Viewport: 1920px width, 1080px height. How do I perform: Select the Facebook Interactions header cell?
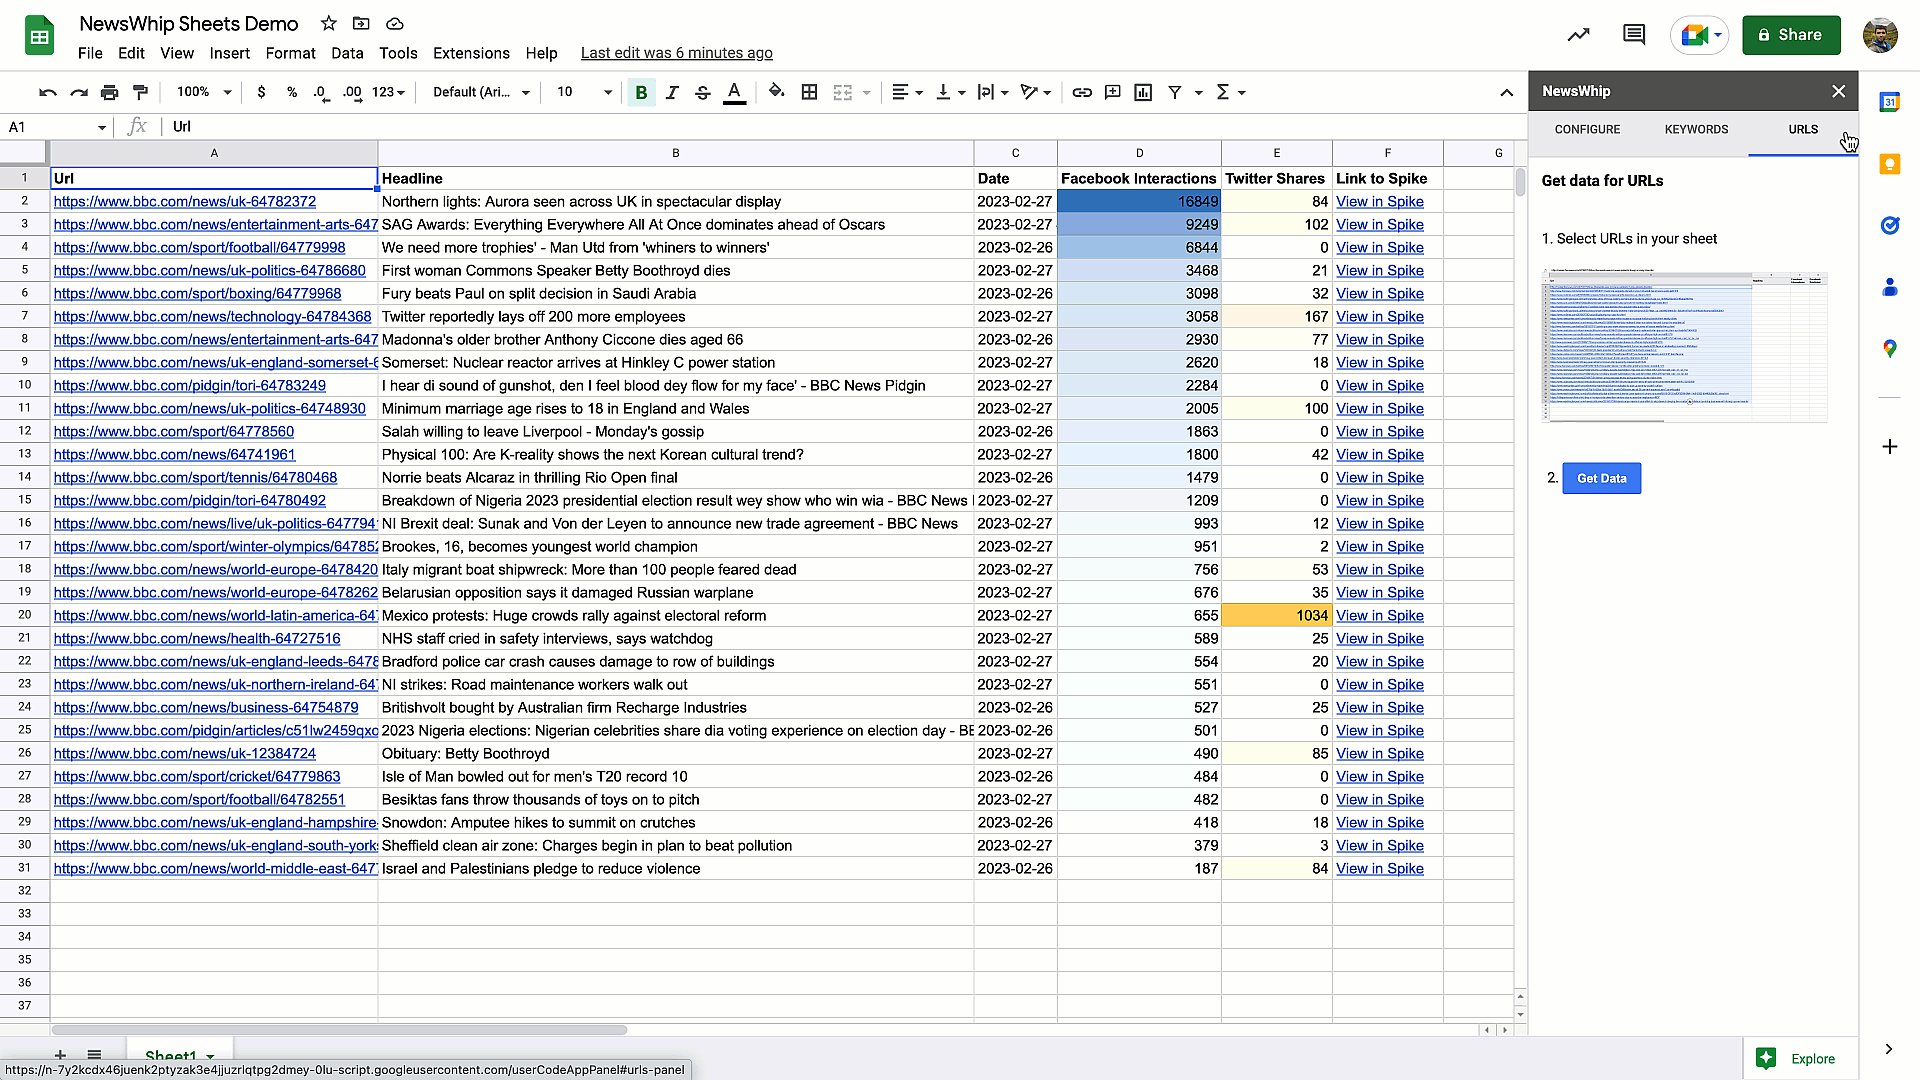point(1139,178)
